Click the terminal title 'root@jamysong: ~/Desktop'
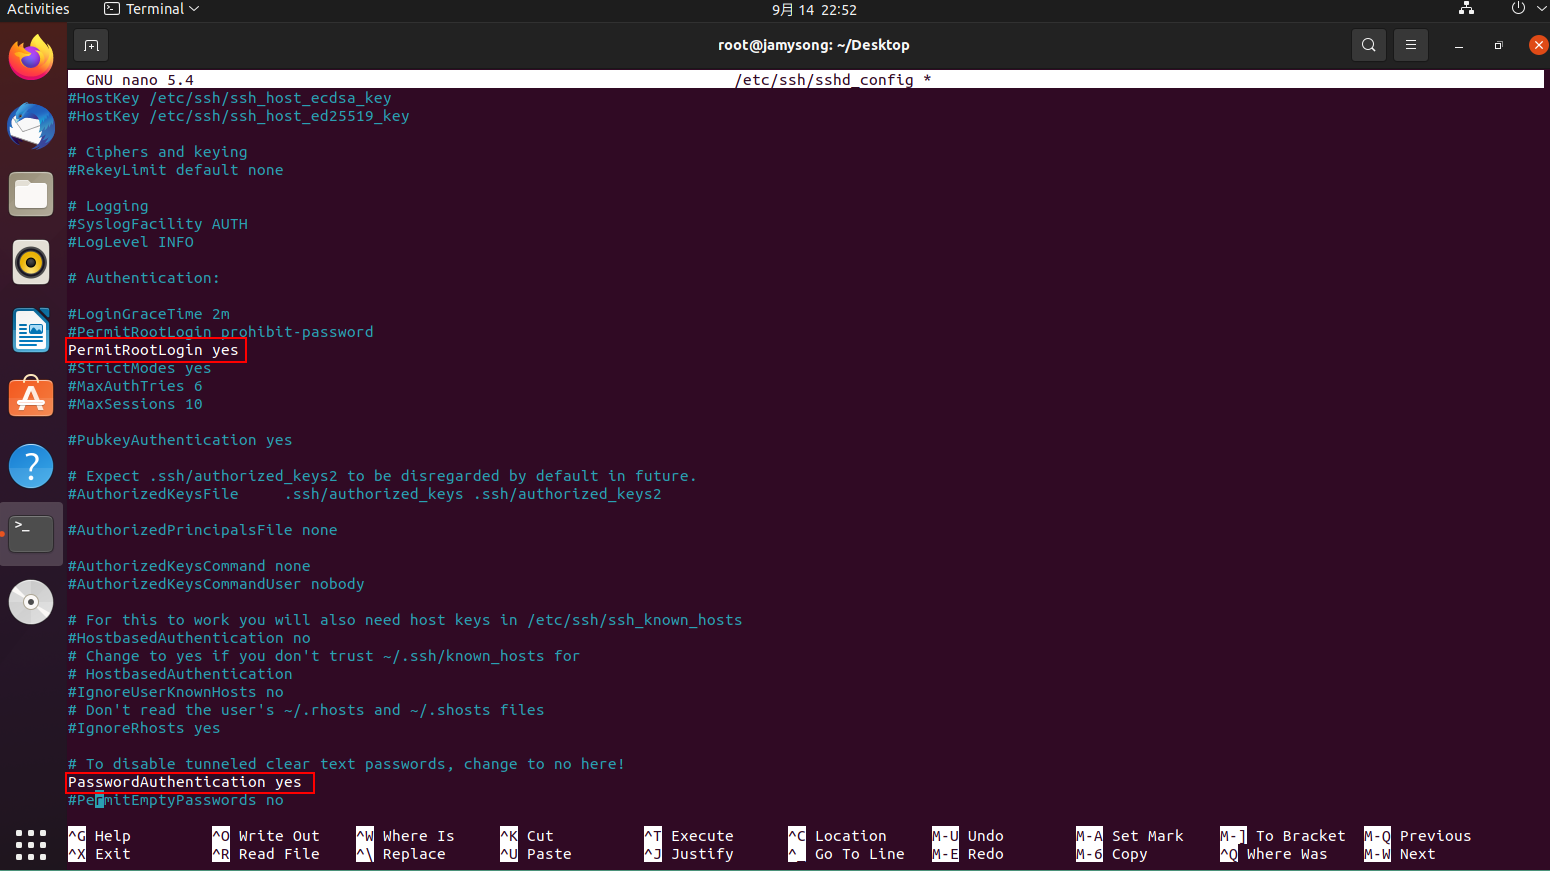 tap(814, 45)
